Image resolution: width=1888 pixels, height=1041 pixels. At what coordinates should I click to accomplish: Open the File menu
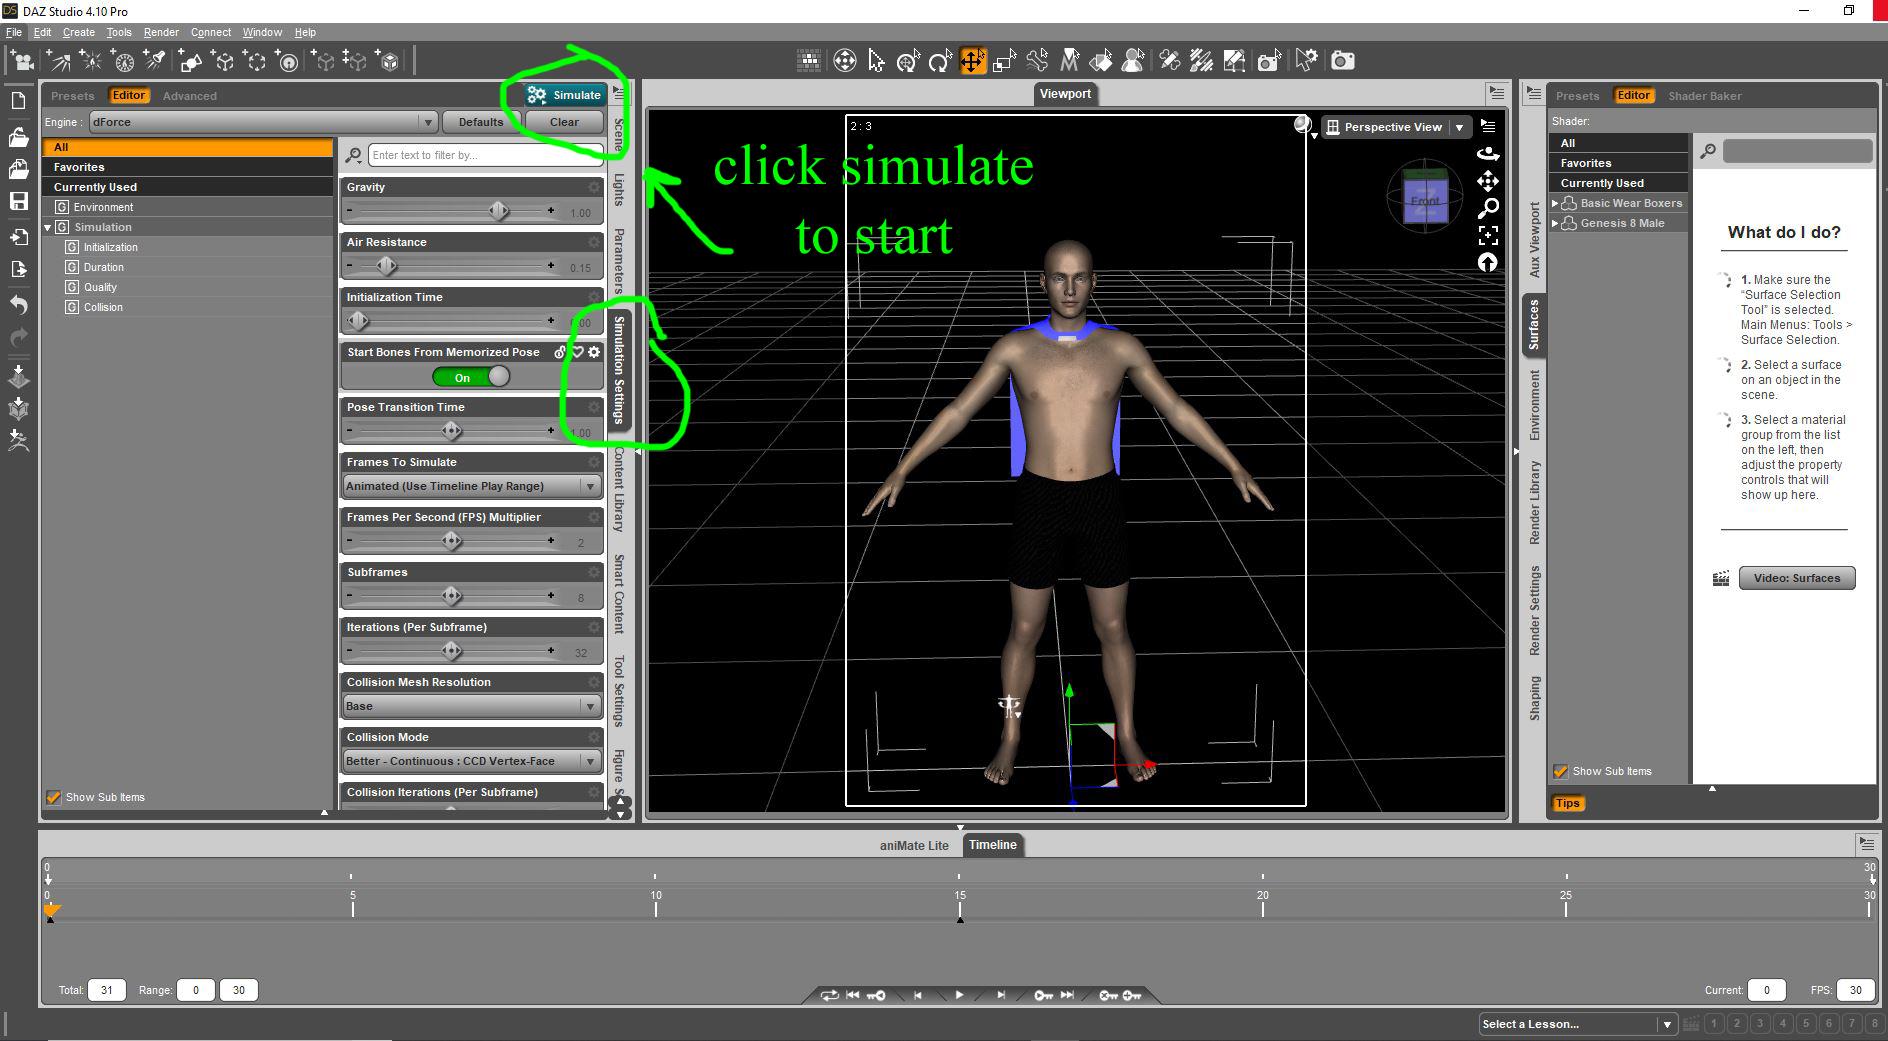[x=14, y=32]
